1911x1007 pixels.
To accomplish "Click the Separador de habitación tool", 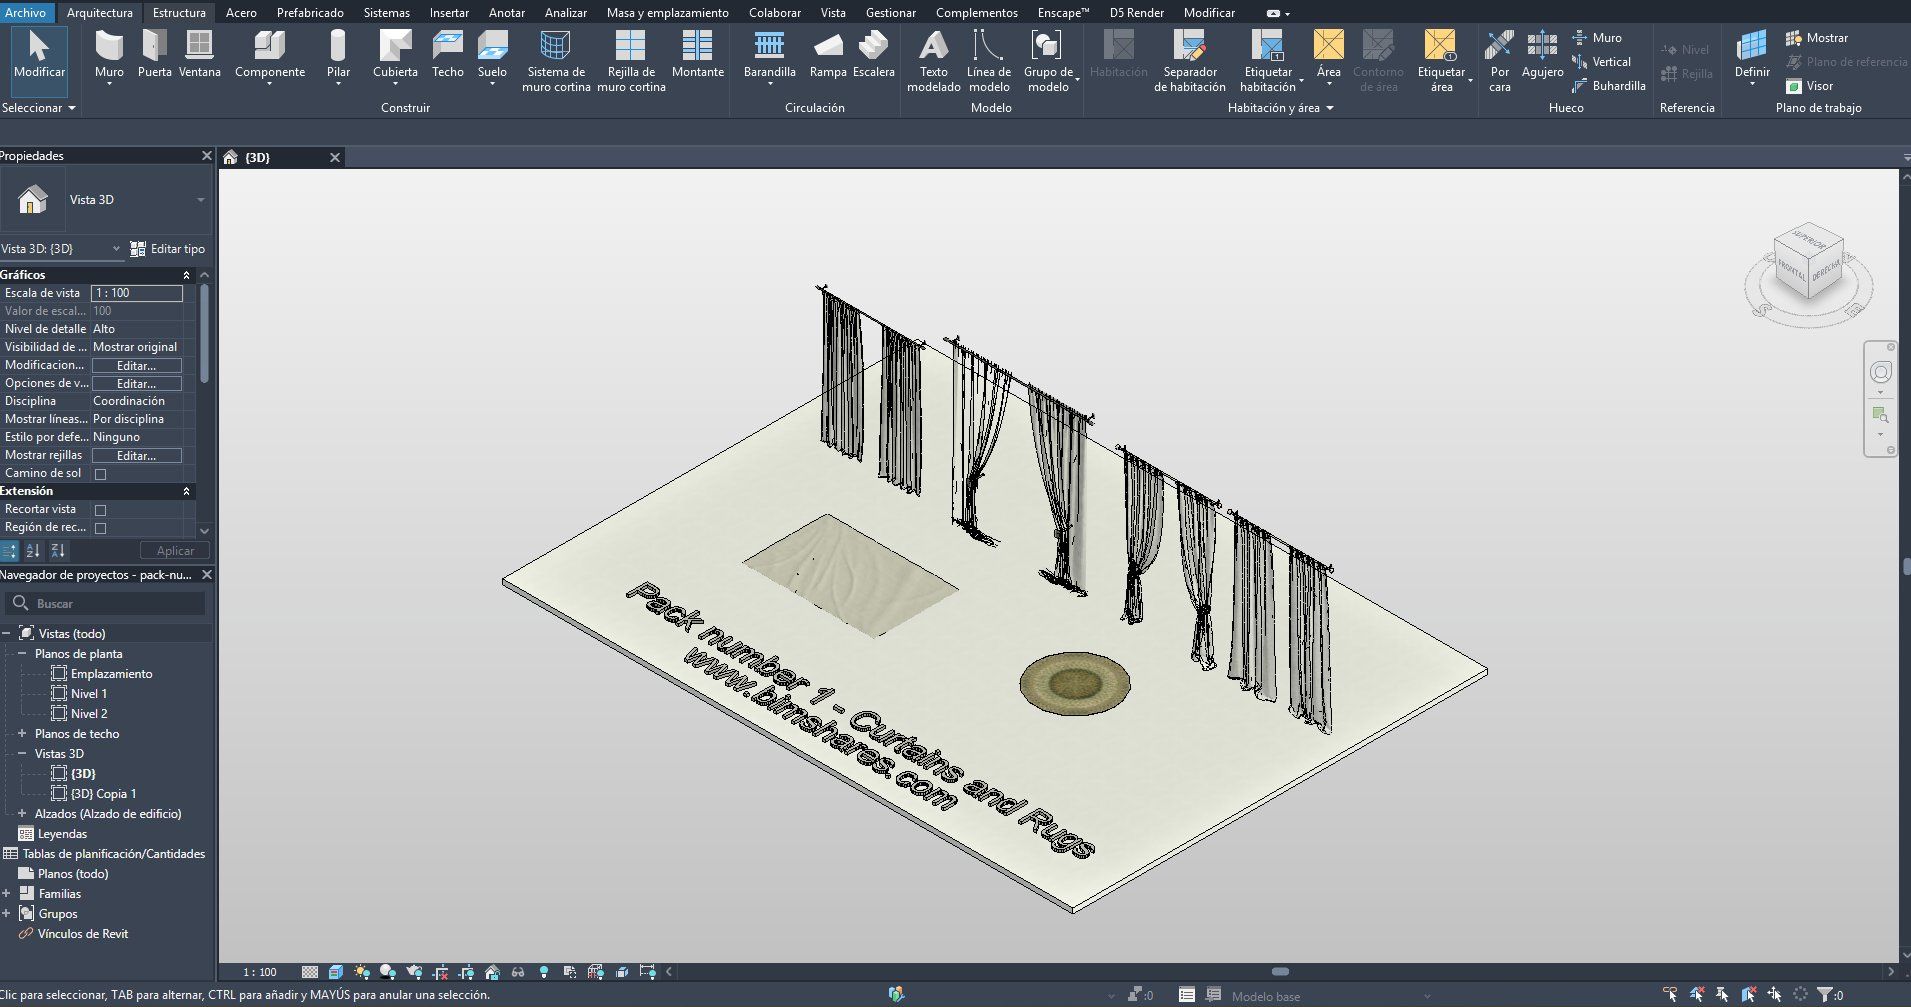I will pyautogui.click(x=1189, y=61).
